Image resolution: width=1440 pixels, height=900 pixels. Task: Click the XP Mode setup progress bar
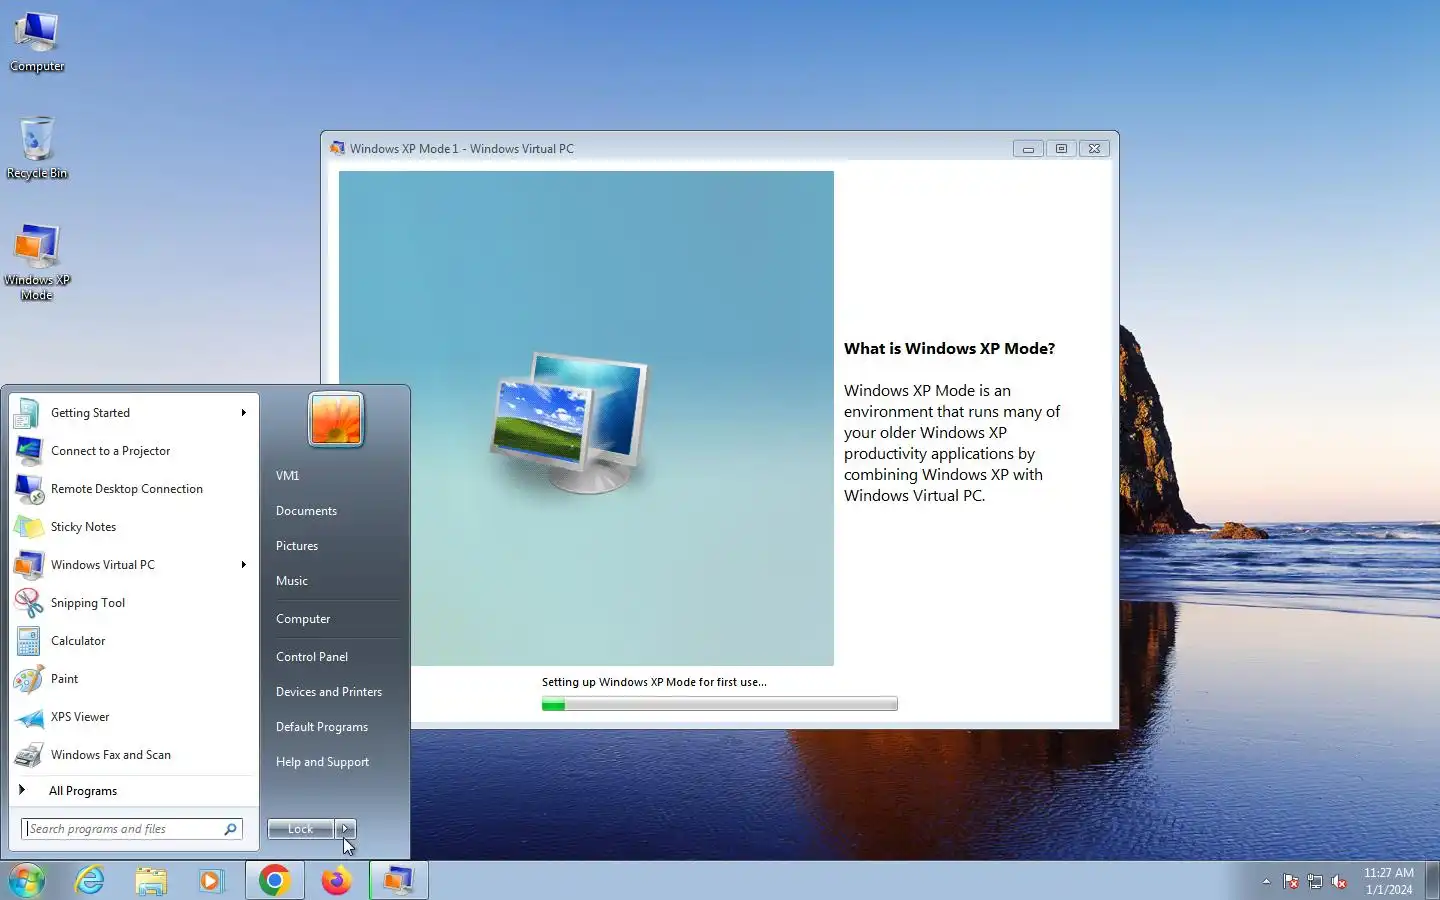coord(720,704)
